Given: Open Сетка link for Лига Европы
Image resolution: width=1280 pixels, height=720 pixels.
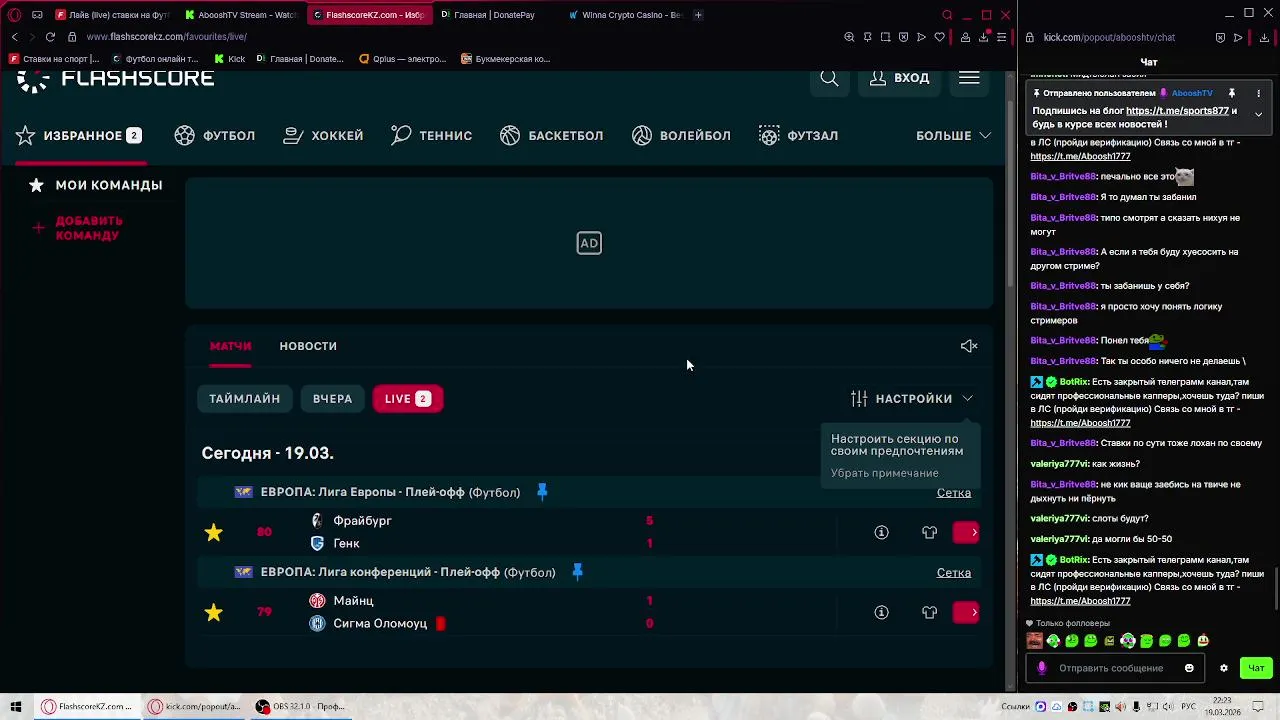Looking at the screenshot, I should click(954, 493).
